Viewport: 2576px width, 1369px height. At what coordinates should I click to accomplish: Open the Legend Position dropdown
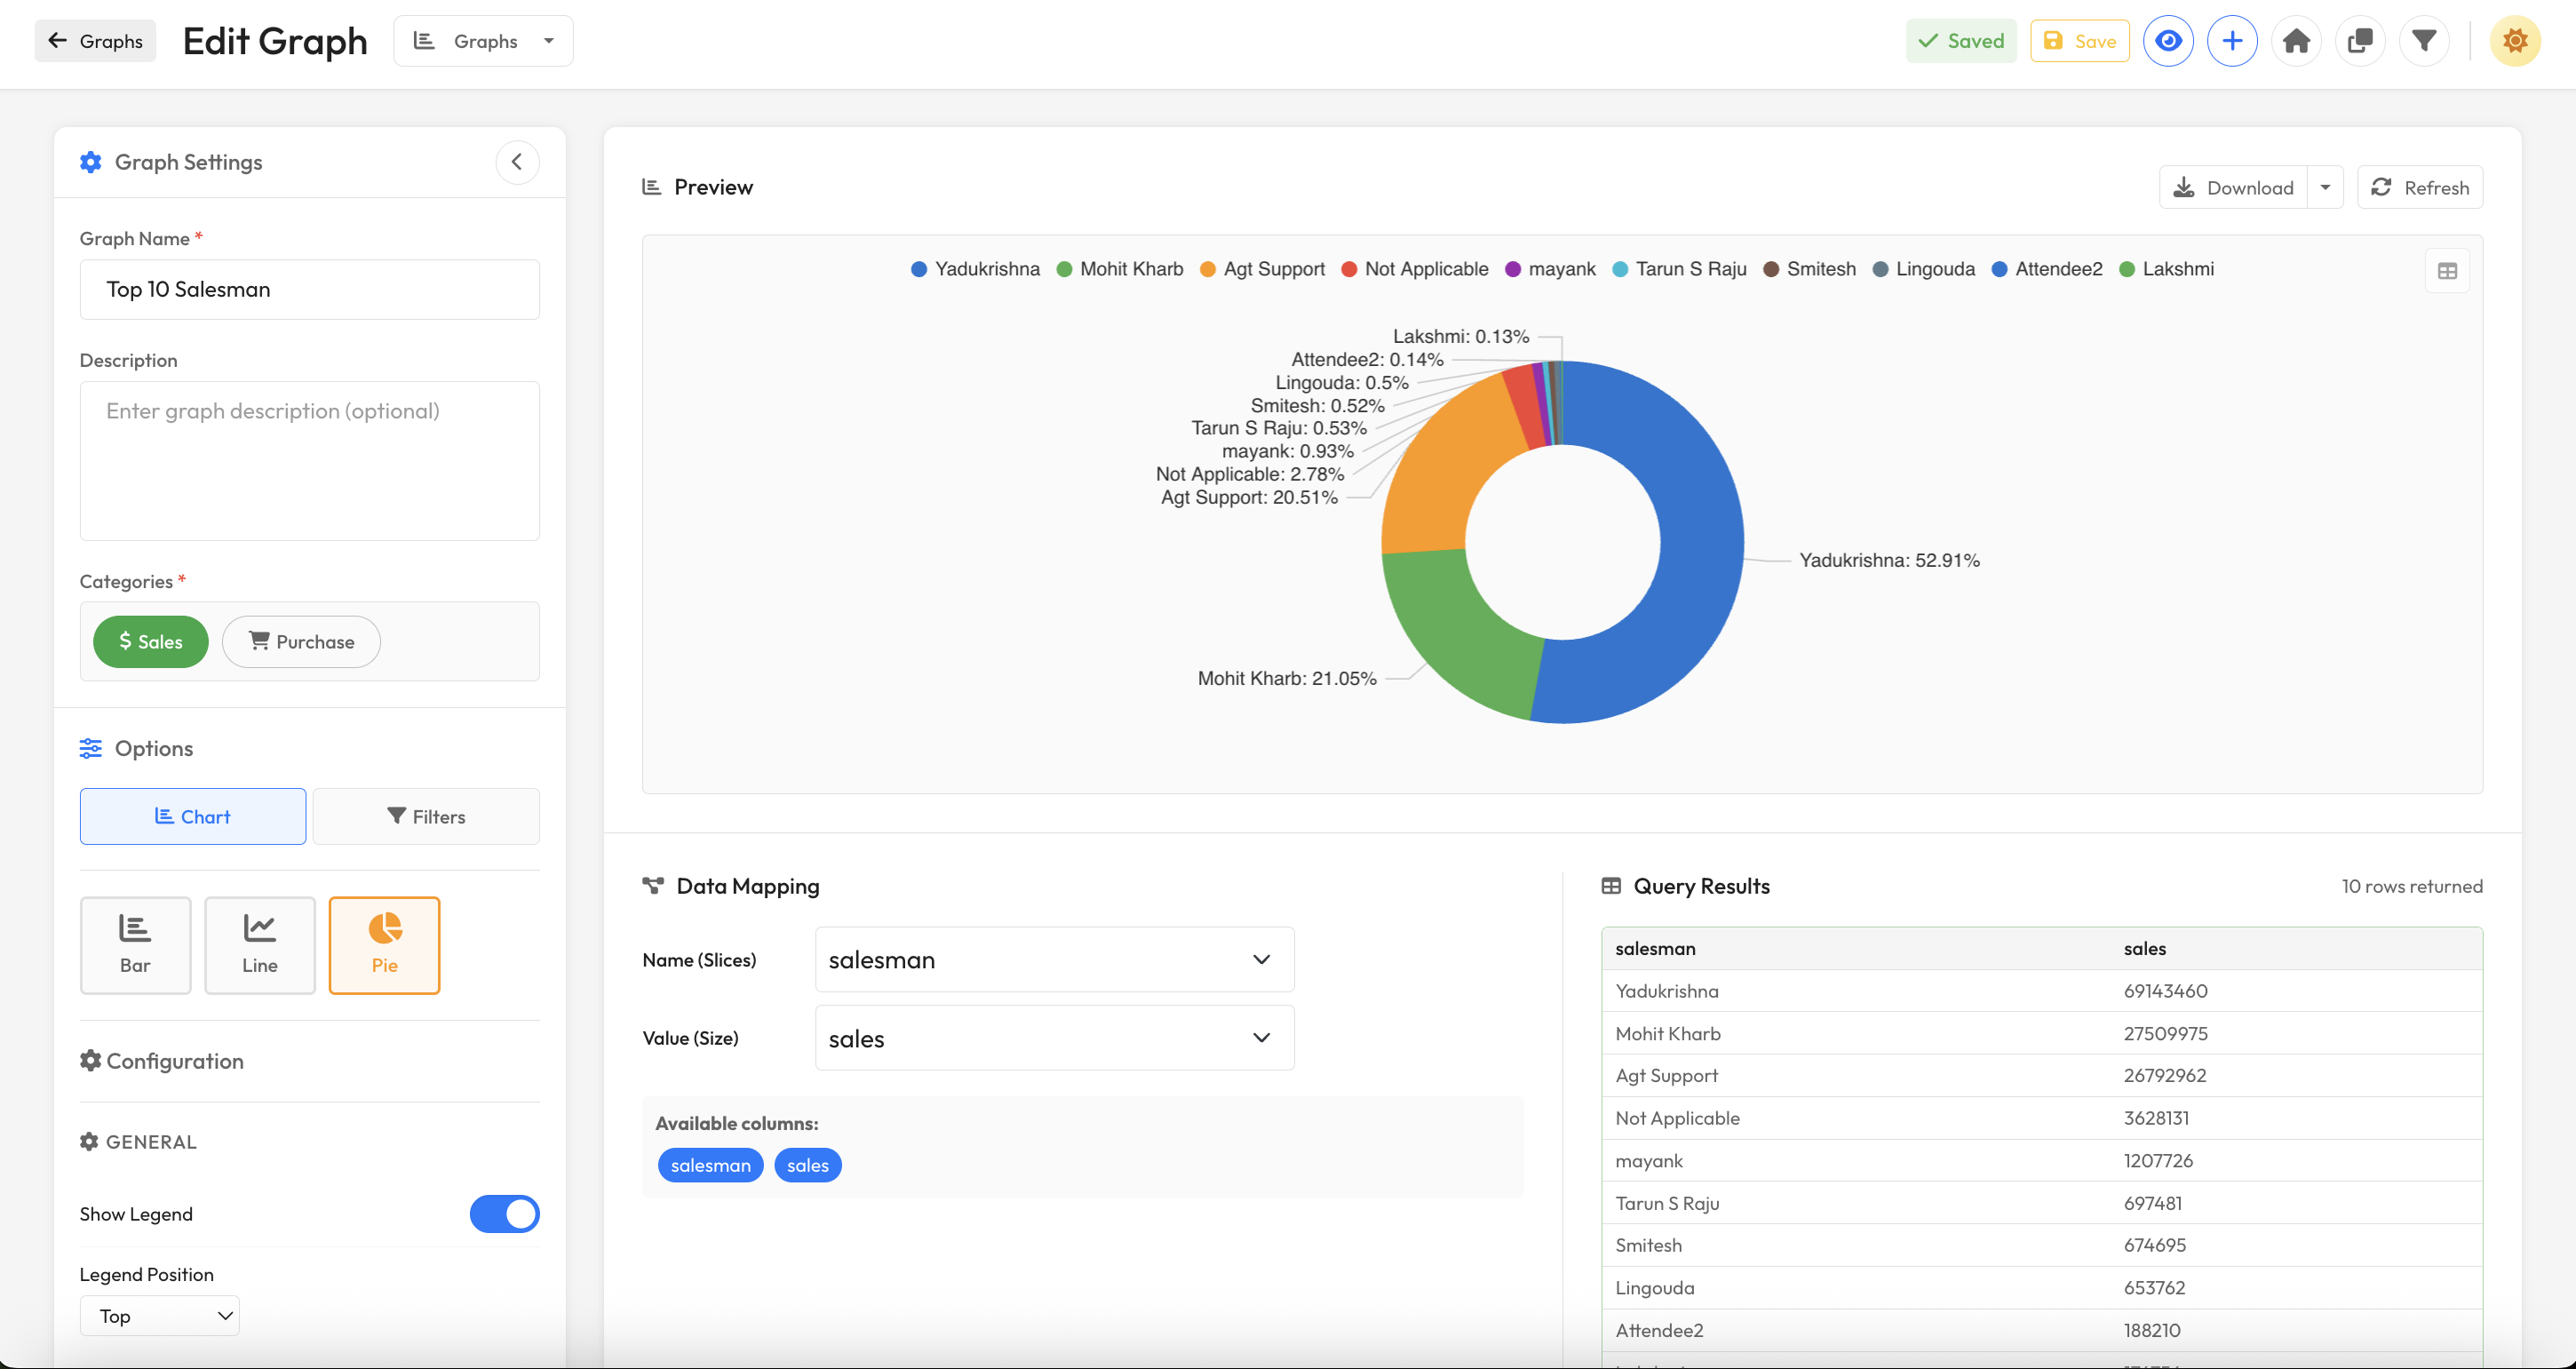click(159, 1315)
